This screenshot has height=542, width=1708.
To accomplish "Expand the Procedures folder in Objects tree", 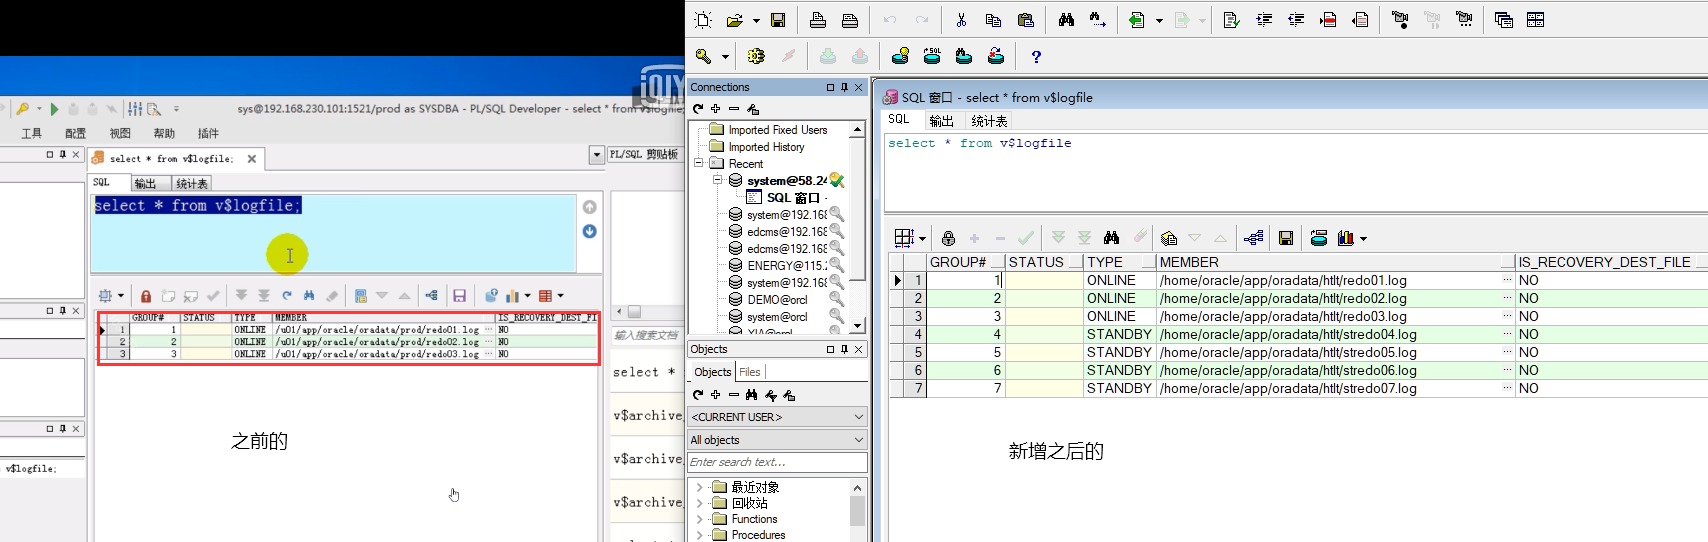I will point(699,535).
